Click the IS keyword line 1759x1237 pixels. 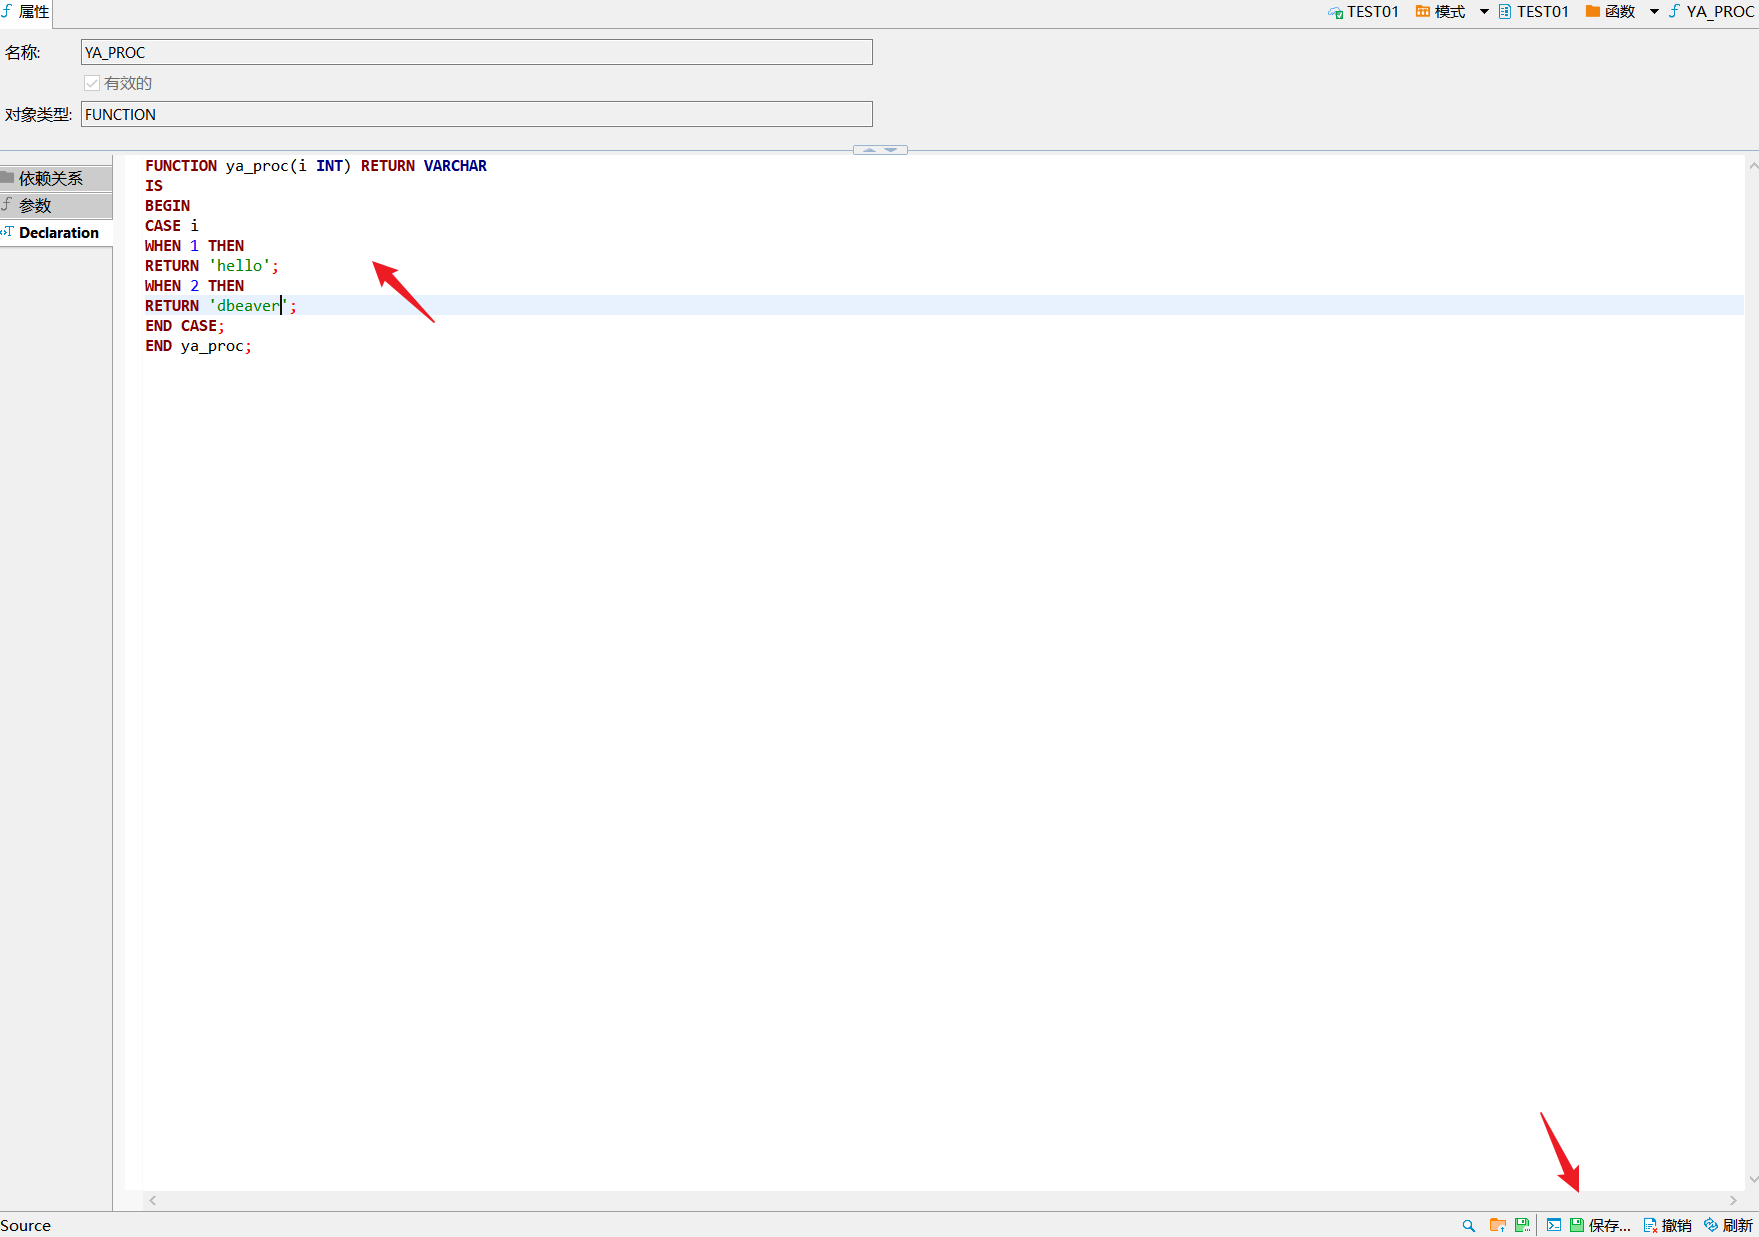(154, 186)
